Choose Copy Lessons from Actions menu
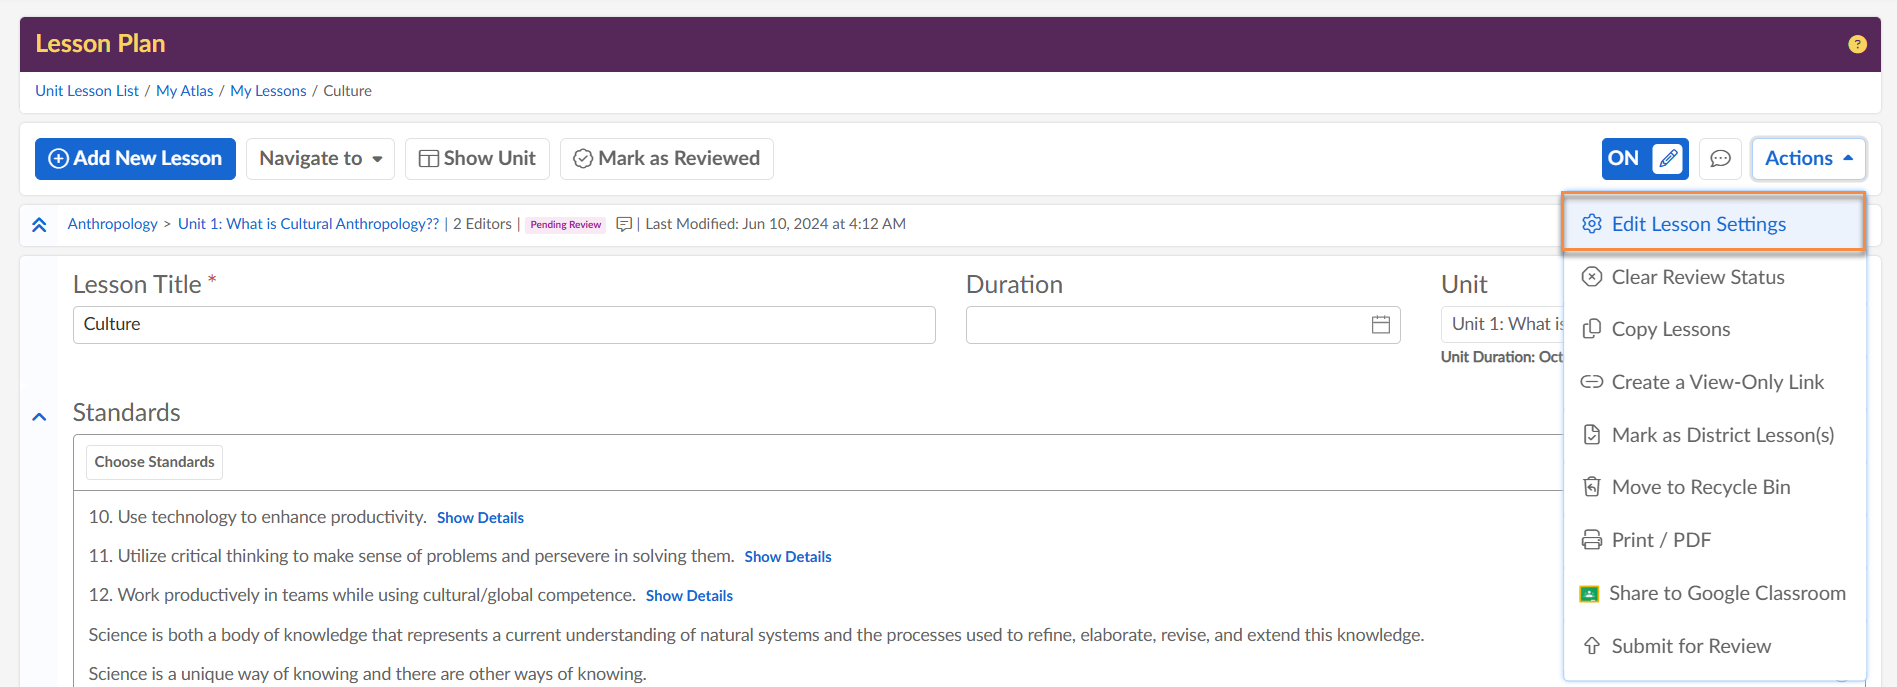The height and width of the screenshot is (687, 1897). [1670, 329]
